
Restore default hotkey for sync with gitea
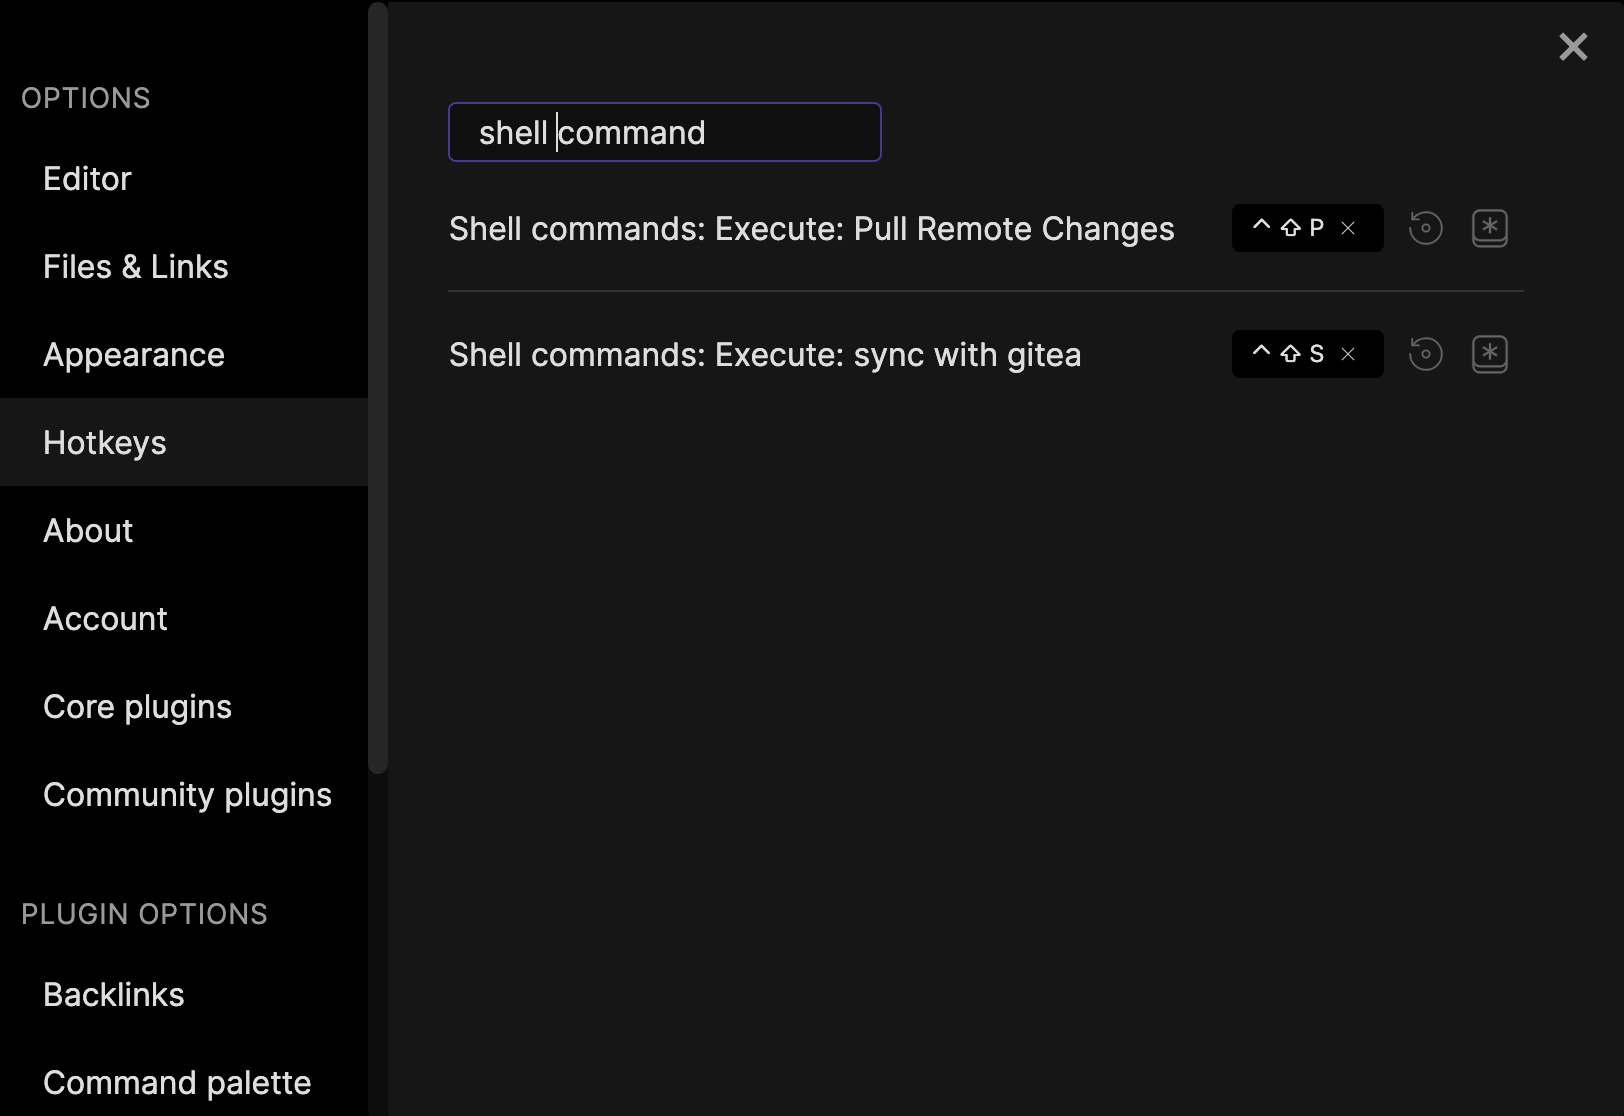coord(1425,354)
